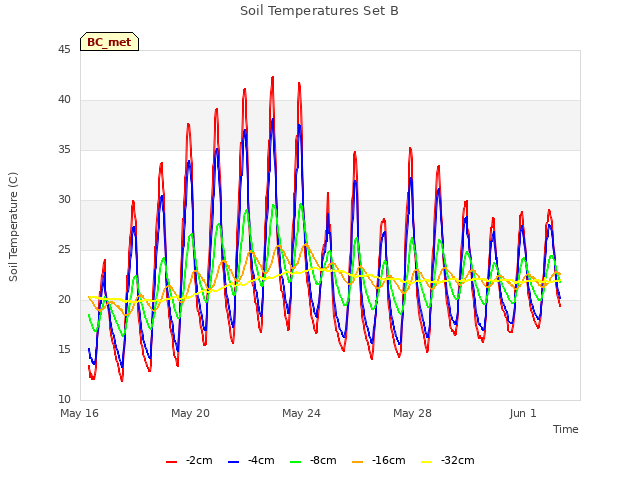Toggle the -2cm series in the legend

click(x=189, y=460)
